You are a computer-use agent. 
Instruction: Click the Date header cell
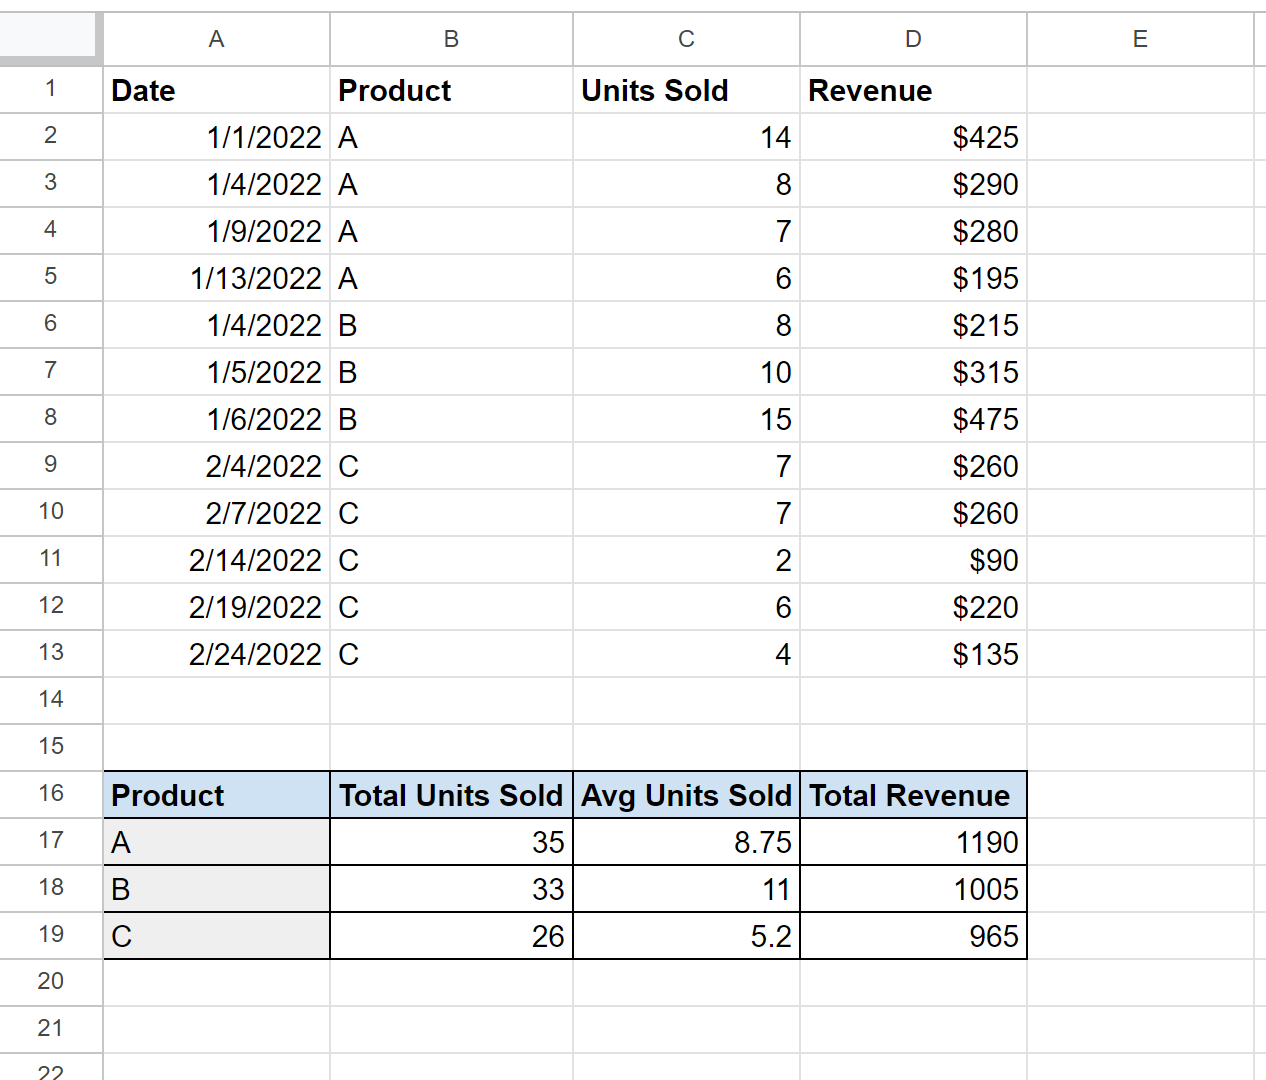[215, 90]
